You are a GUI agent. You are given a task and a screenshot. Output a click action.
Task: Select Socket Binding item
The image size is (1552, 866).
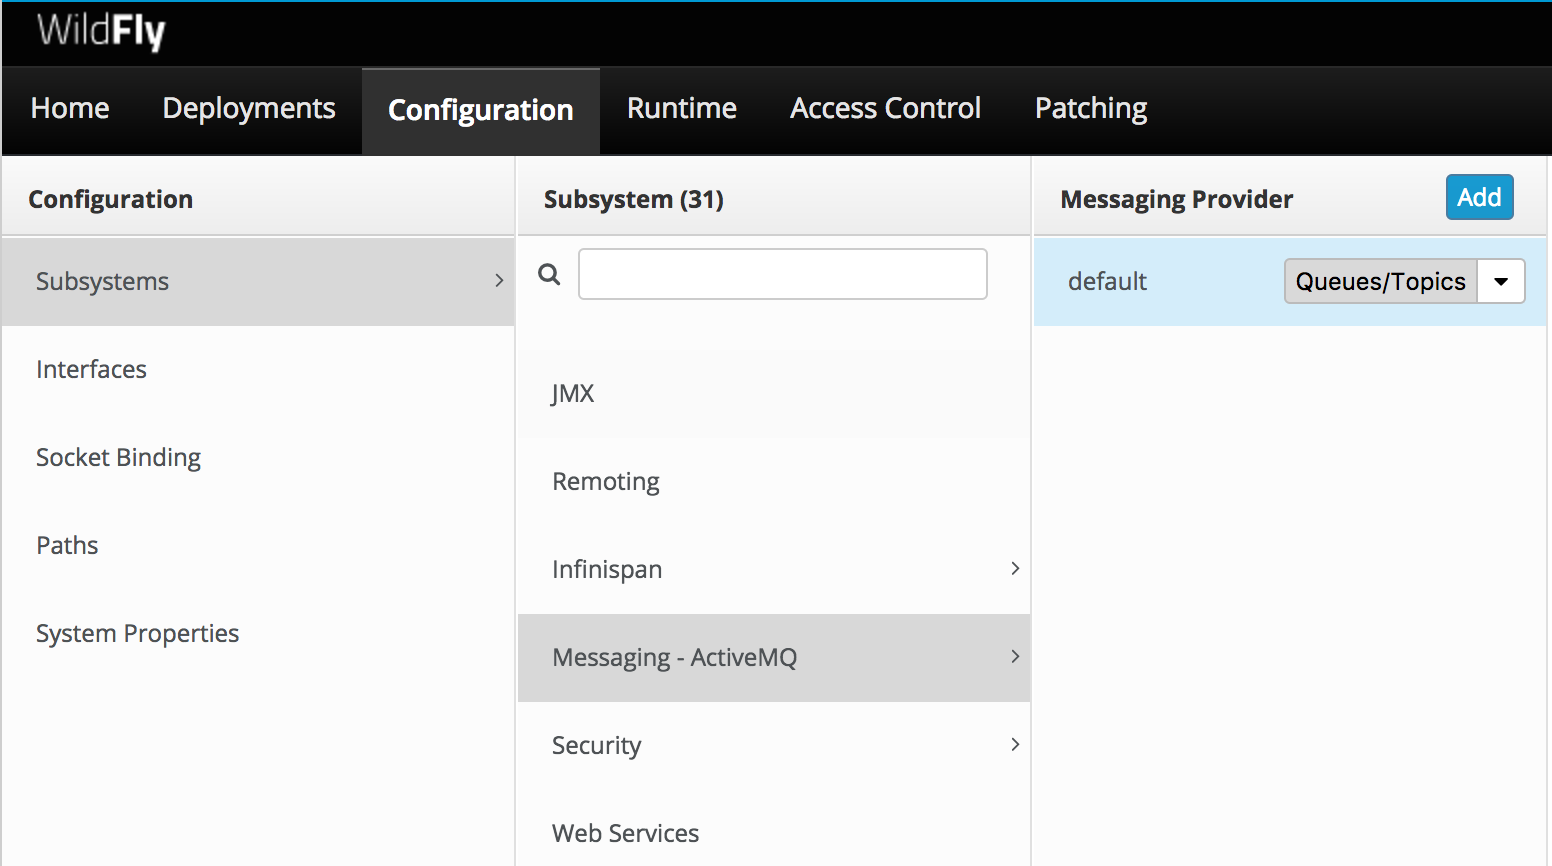click(258, 457)
